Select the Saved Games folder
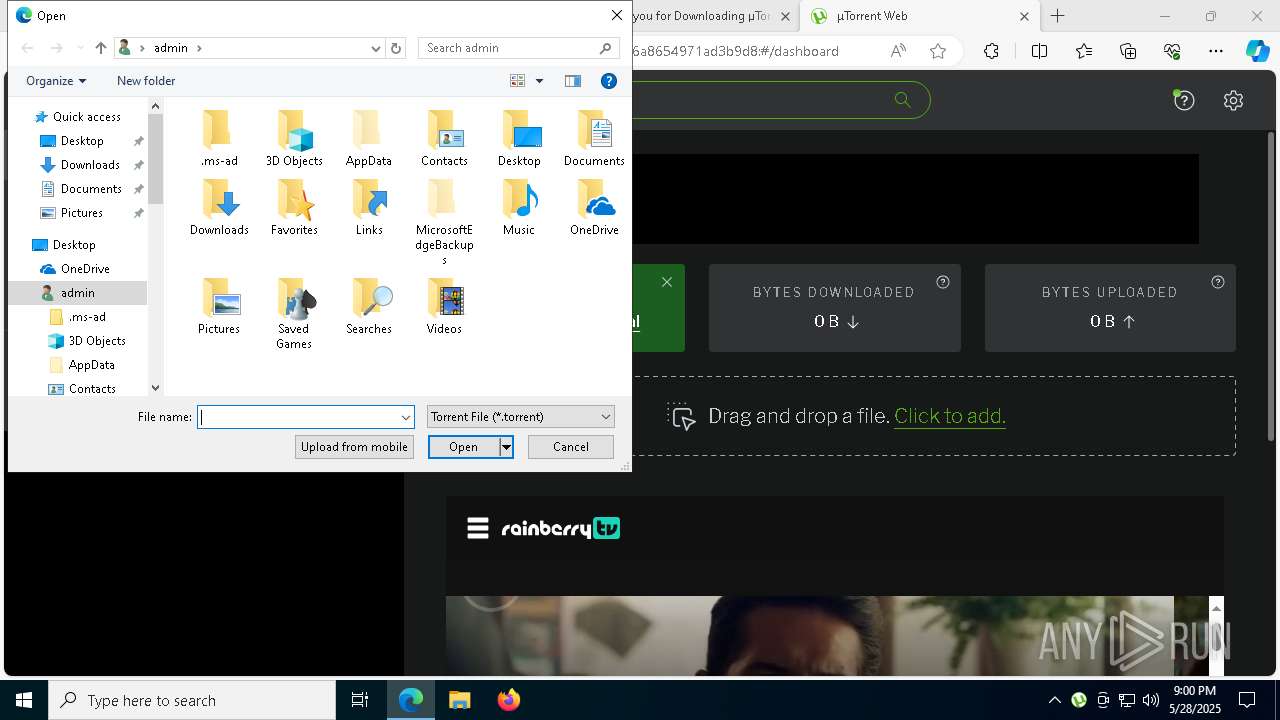The width and height of the screenshot is (1280, 720). point(294,313)
